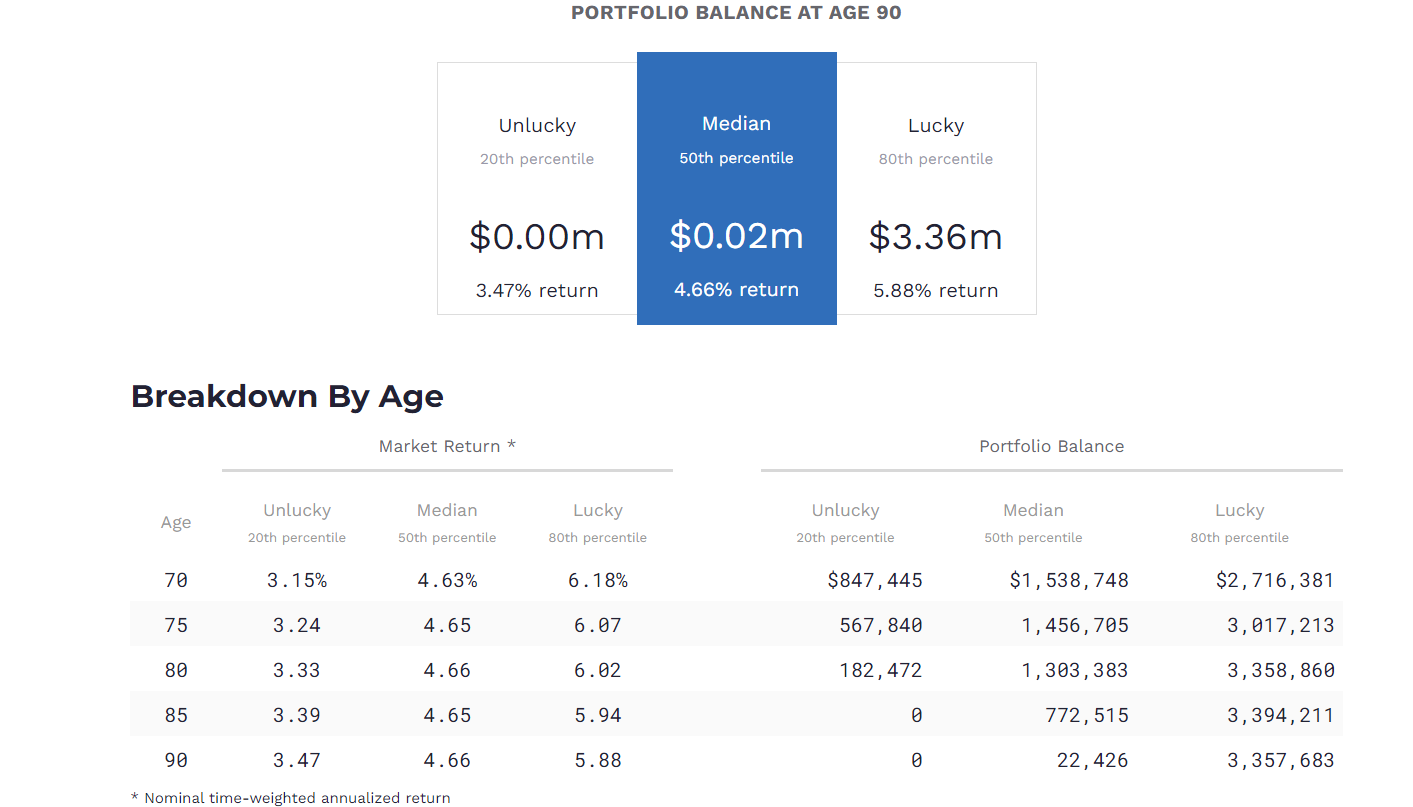
Task: Click the "3.33" return cell
Action: tap(297, 670)
